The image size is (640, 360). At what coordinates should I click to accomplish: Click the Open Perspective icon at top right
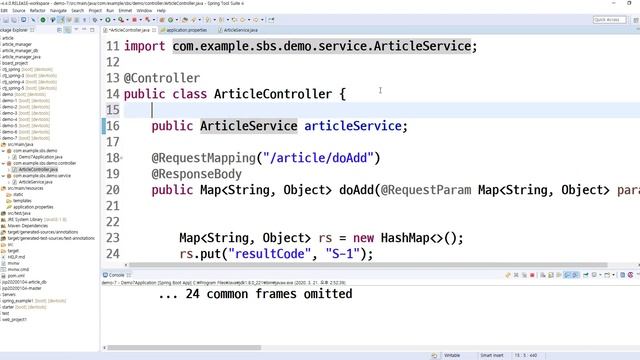click(x=636, y=20)
